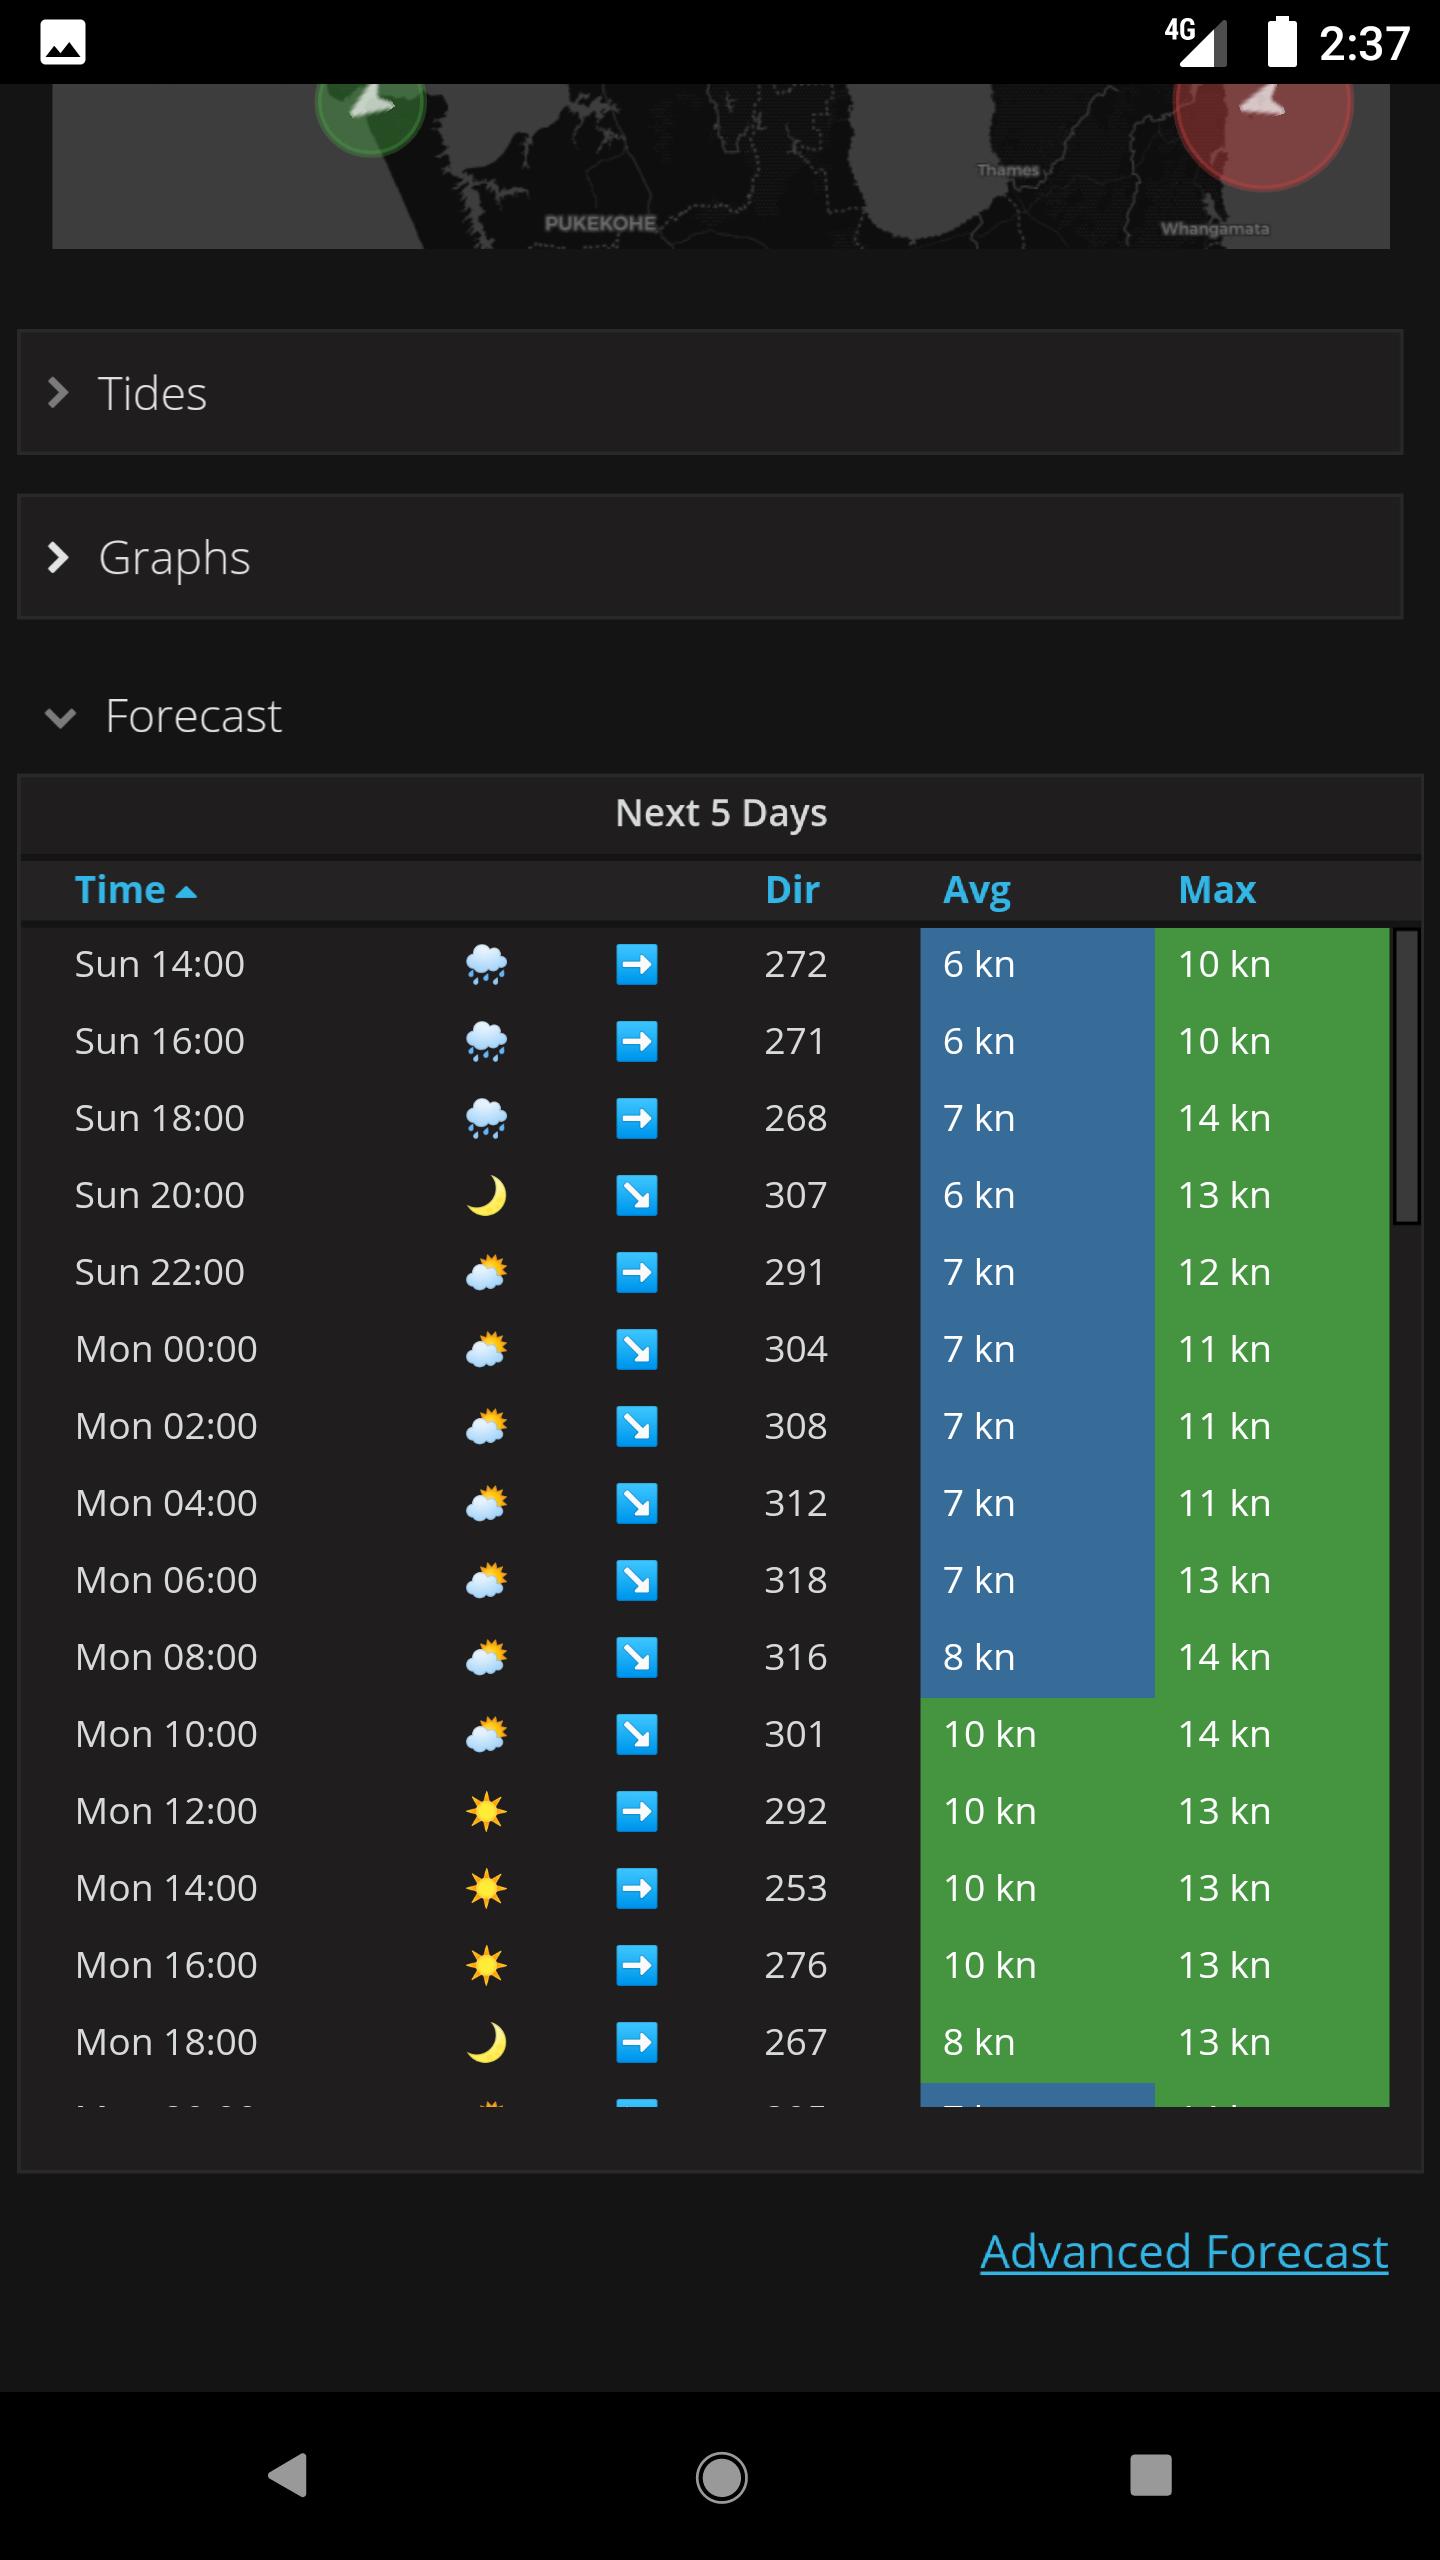Click the sun icon for Mon 12:00
Image resolution: width=1440 pixels, height=2560 pixels.
tap(486, 1812)
